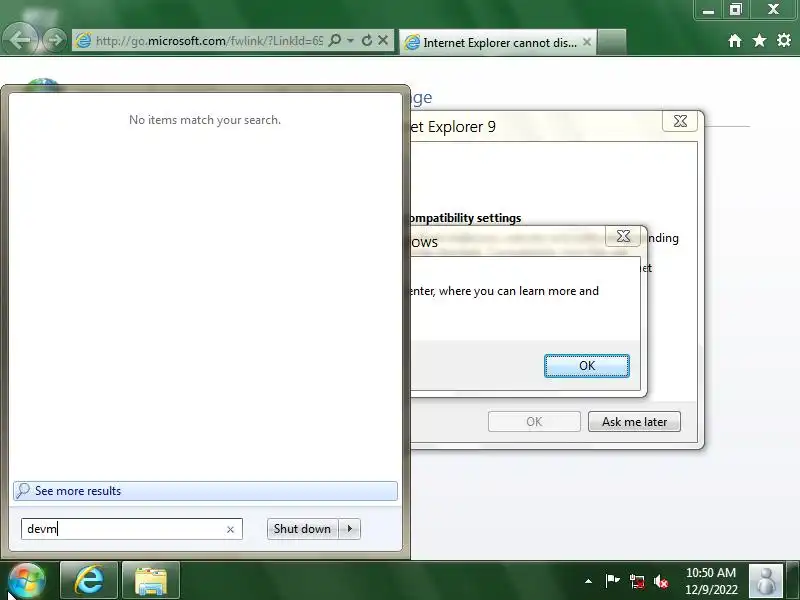Open Favorites star icon
This screenshot has height=600, width=800.
(x=759, y=40)
